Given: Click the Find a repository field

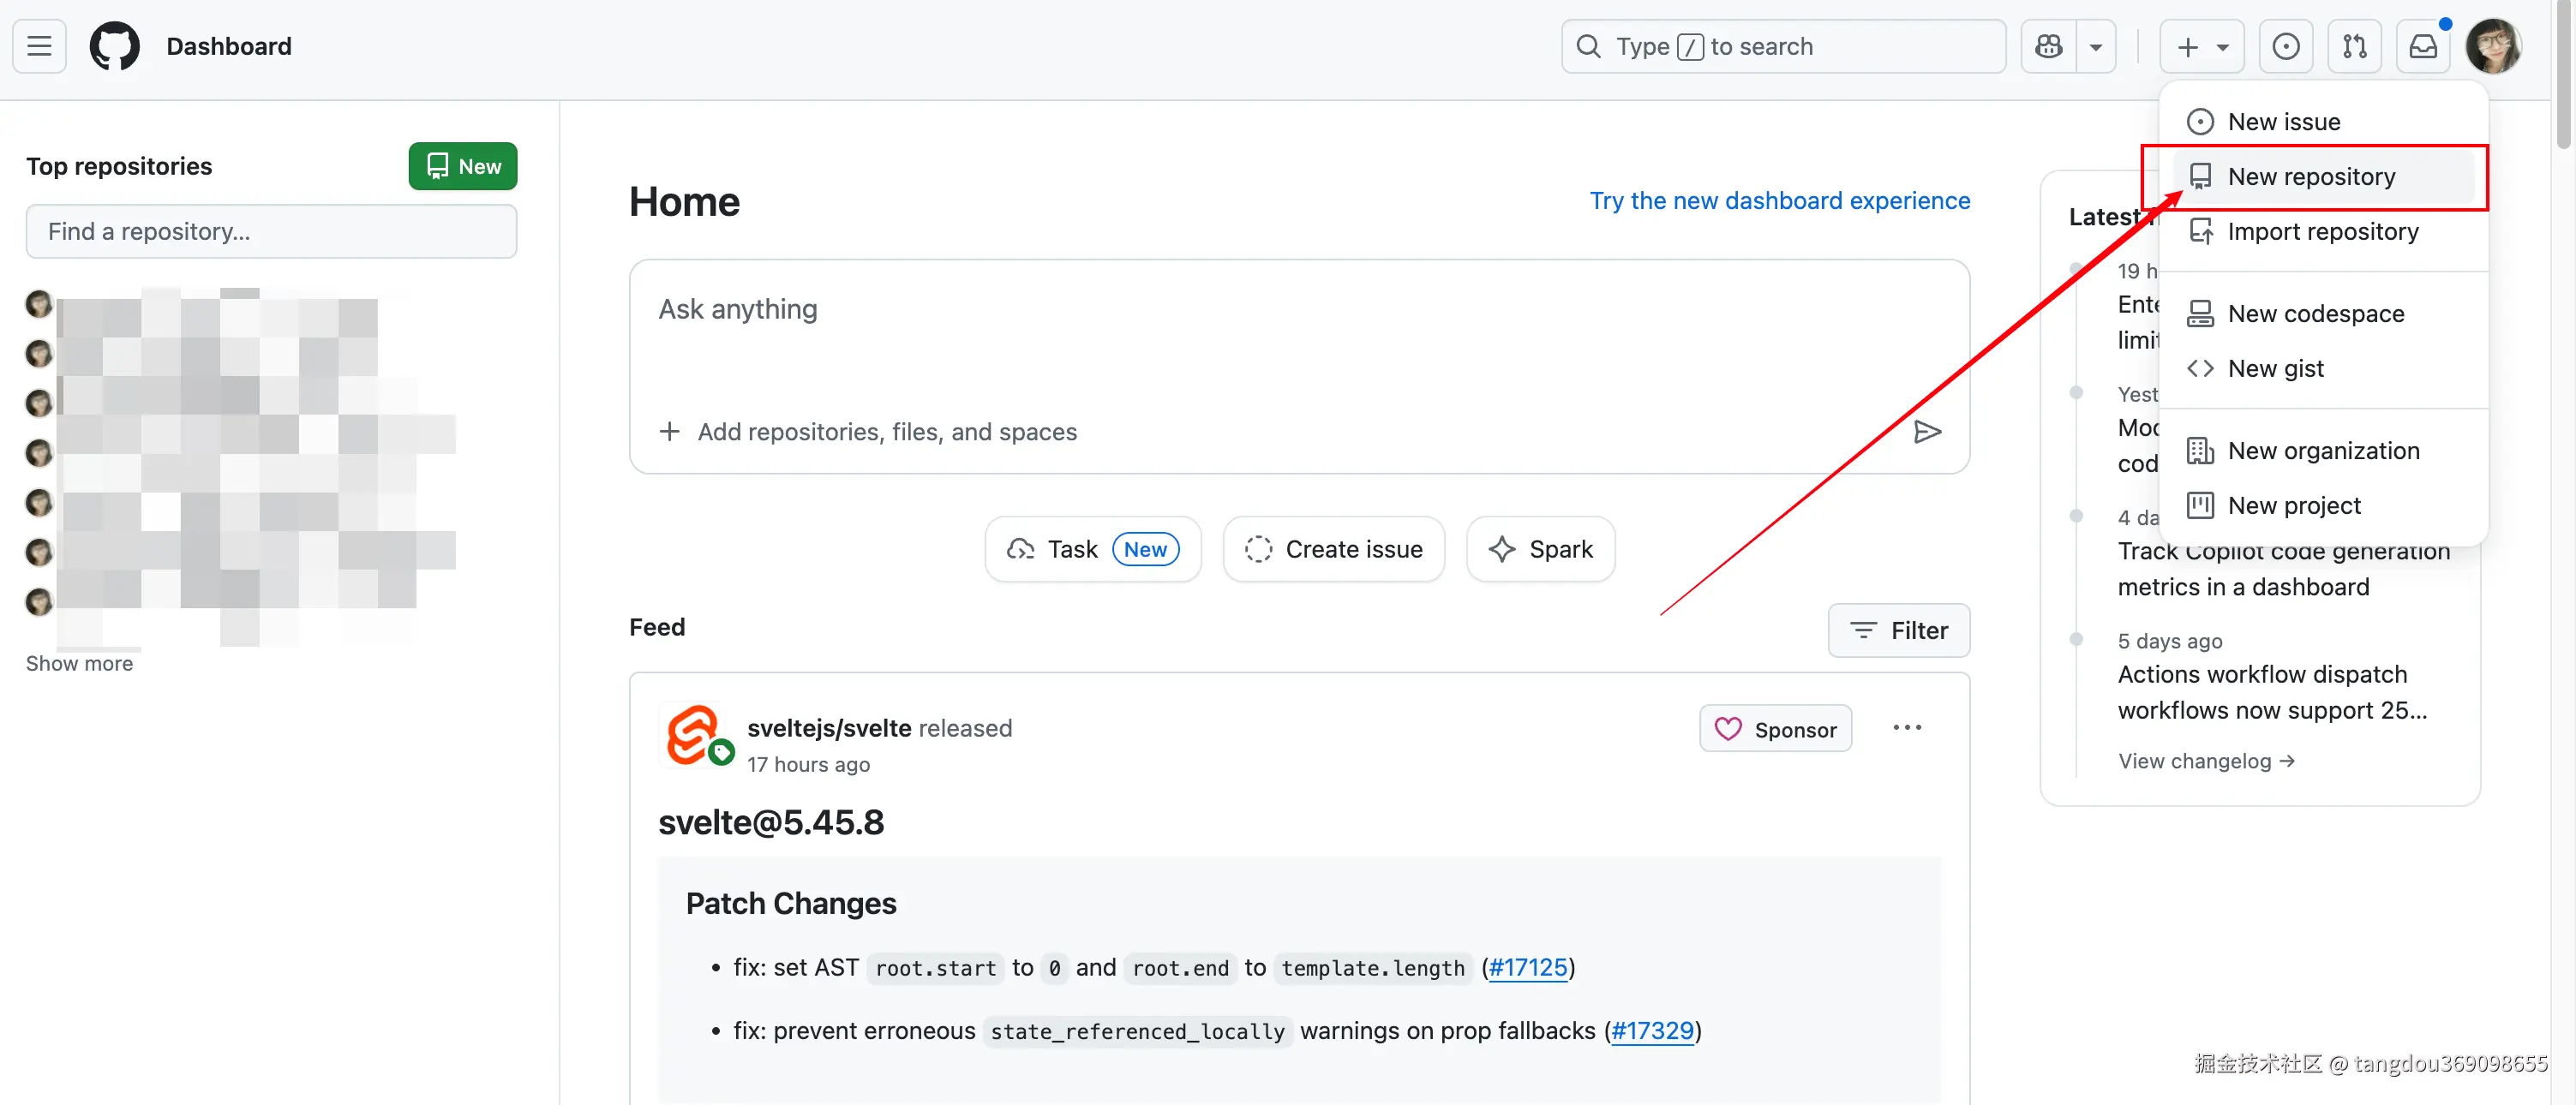Looking at the screenshot, I should click(x=271, y=232).
